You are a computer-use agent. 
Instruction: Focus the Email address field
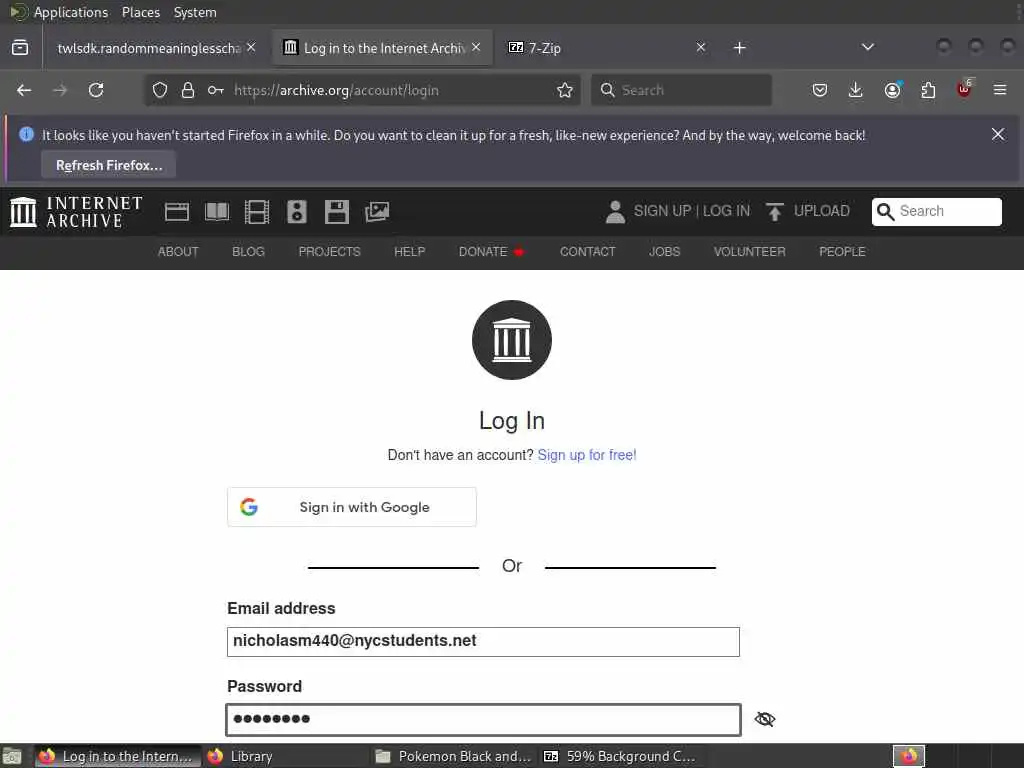tap(483, 641)
